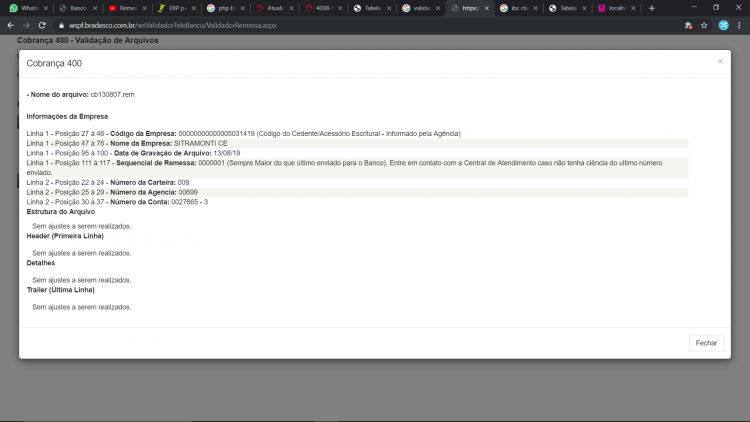750x422 pixels.
Task: Close the active https tab
Action: pos(486,8)
